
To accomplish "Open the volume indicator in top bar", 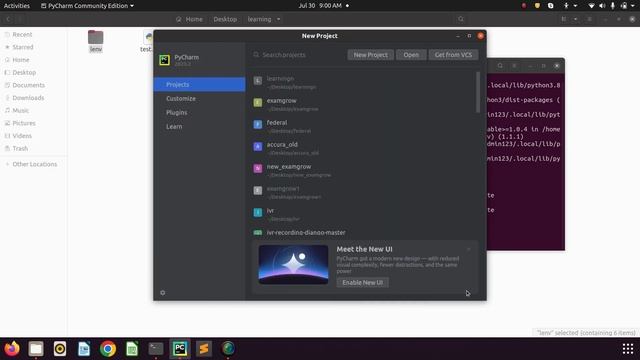I will coord(602,6).
